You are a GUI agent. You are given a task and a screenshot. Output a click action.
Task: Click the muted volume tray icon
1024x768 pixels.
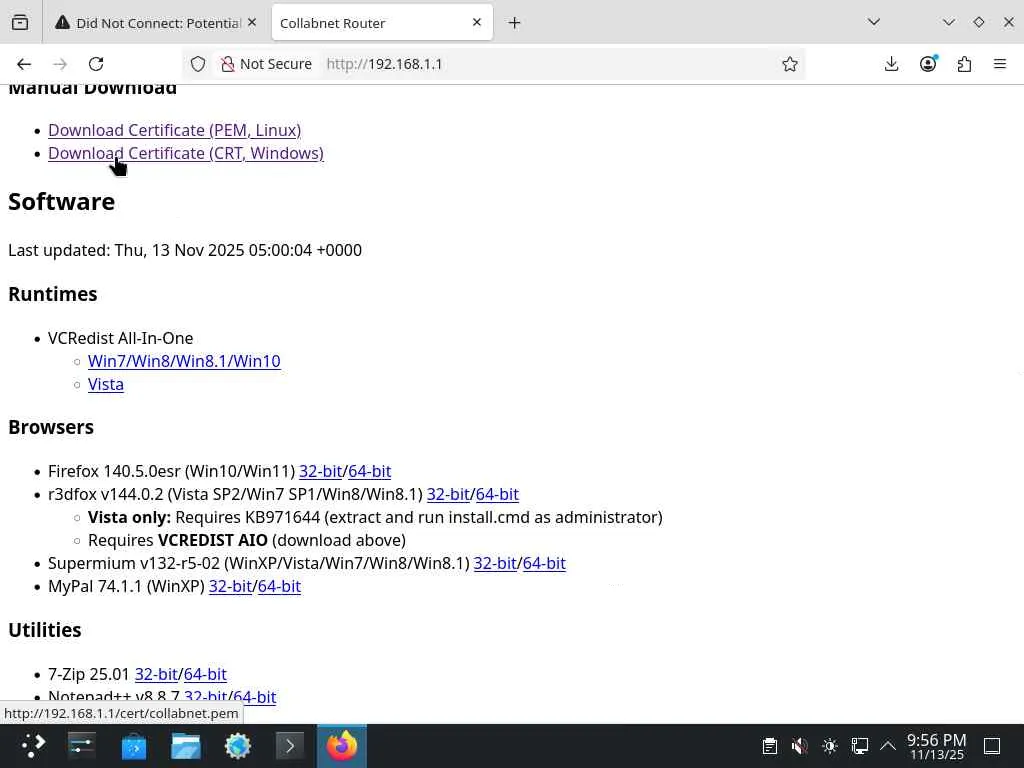tap(799, 746)
